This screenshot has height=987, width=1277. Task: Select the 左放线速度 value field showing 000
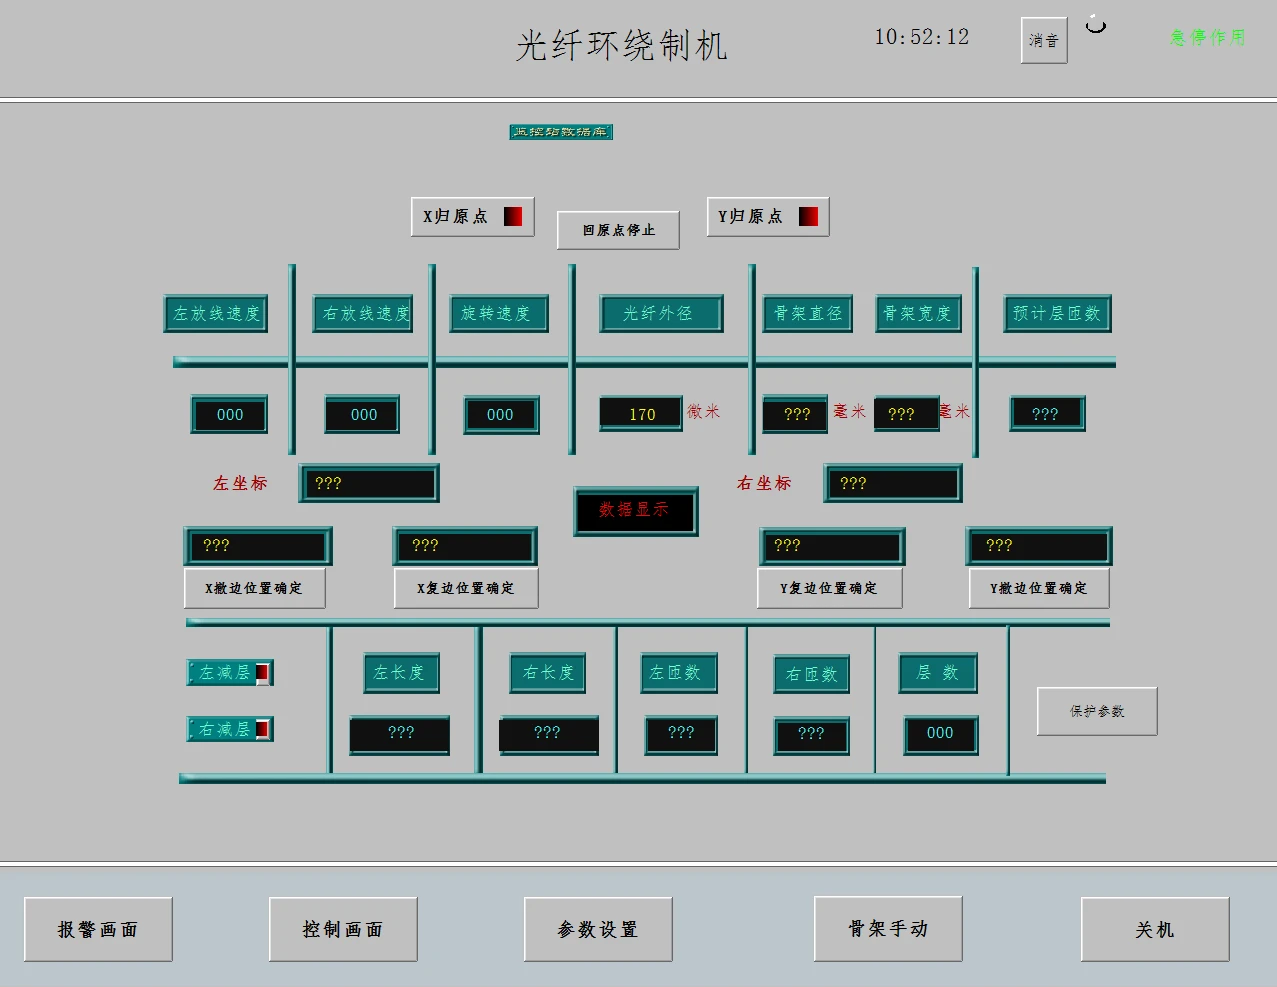230,415
